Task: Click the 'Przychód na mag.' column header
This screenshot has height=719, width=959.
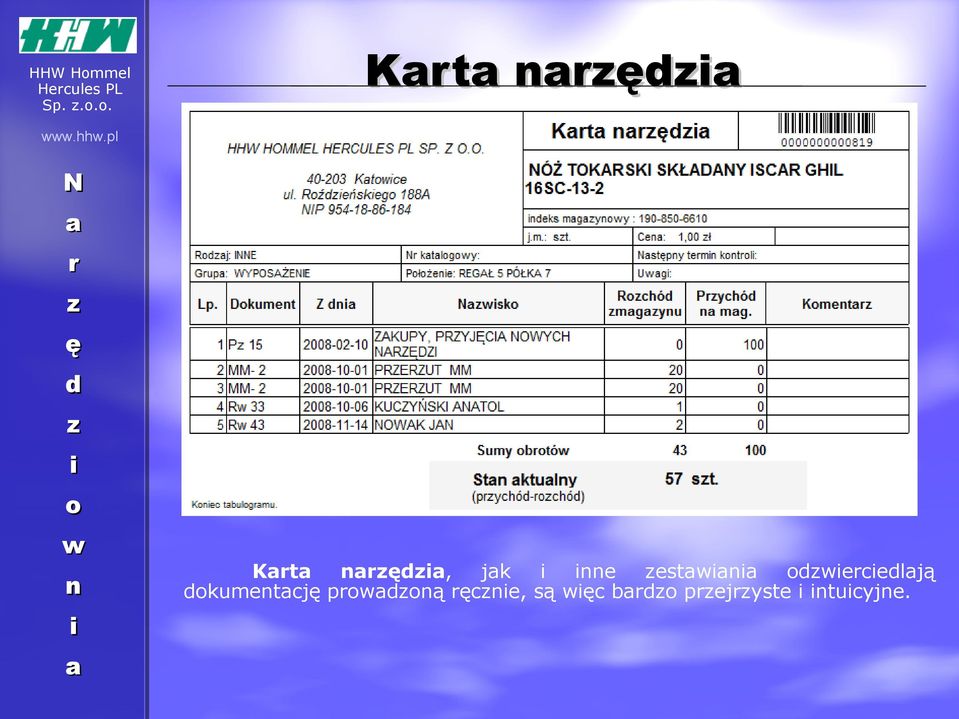Action: [726, 304]
